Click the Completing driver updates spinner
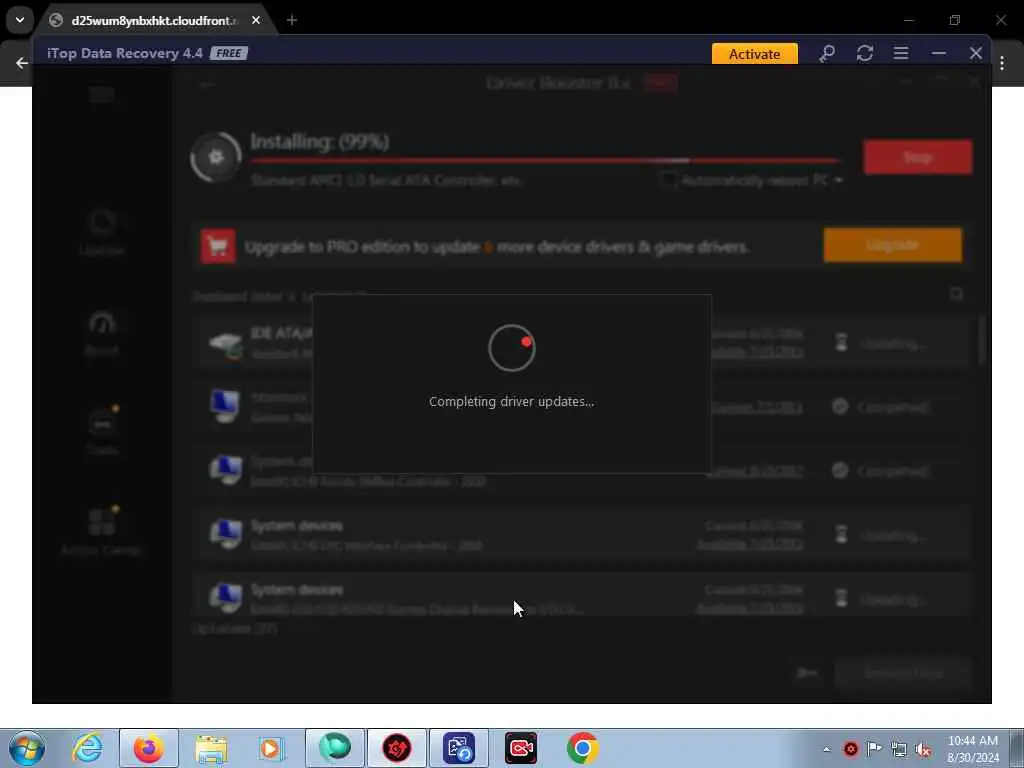The image size is (1024, 768). [x=511, y=348]
